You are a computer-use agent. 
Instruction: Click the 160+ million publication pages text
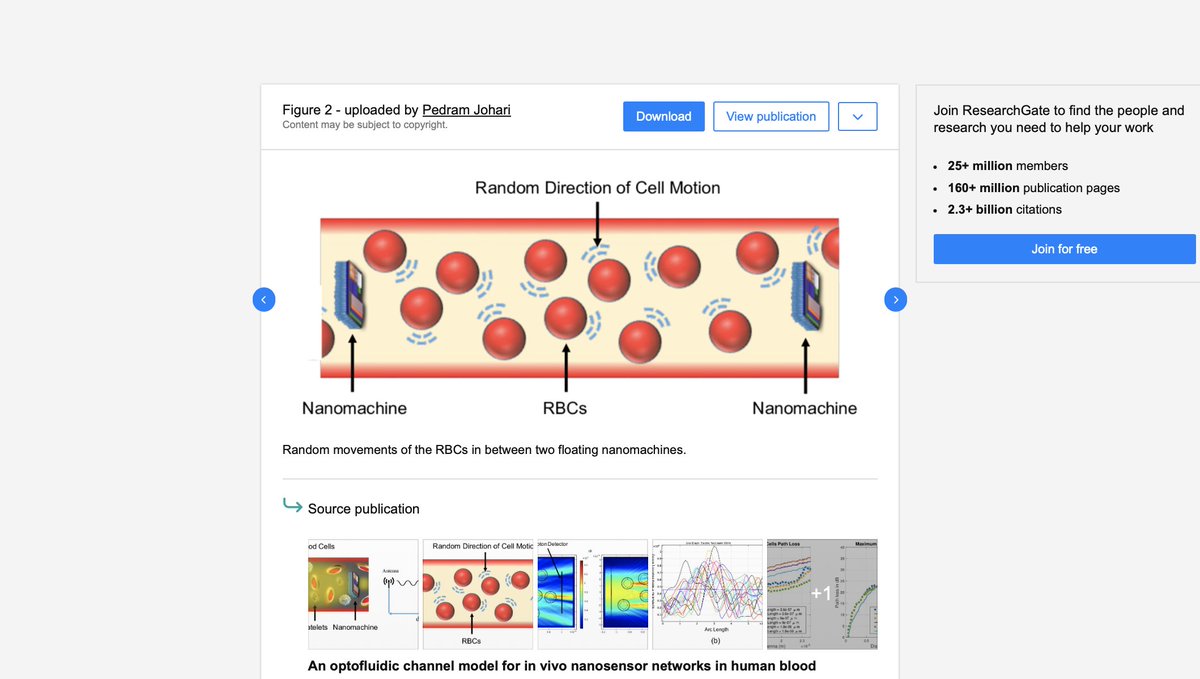click(1034, 188)
